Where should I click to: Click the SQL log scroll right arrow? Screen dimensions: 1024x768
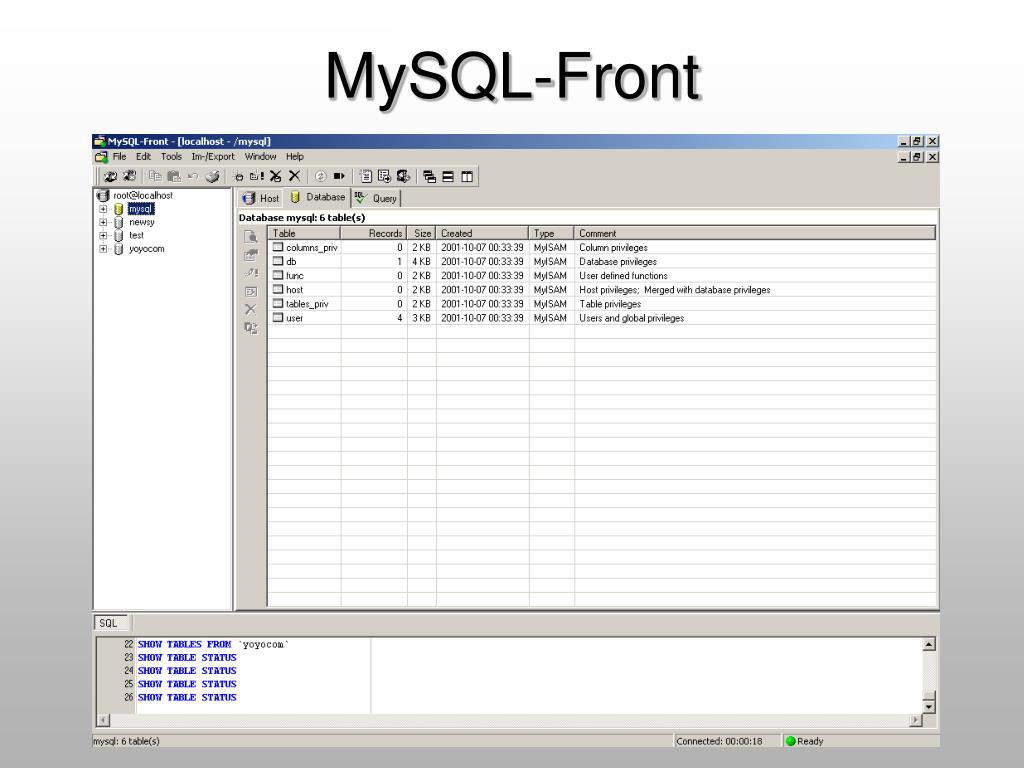[x=916, y=720]
